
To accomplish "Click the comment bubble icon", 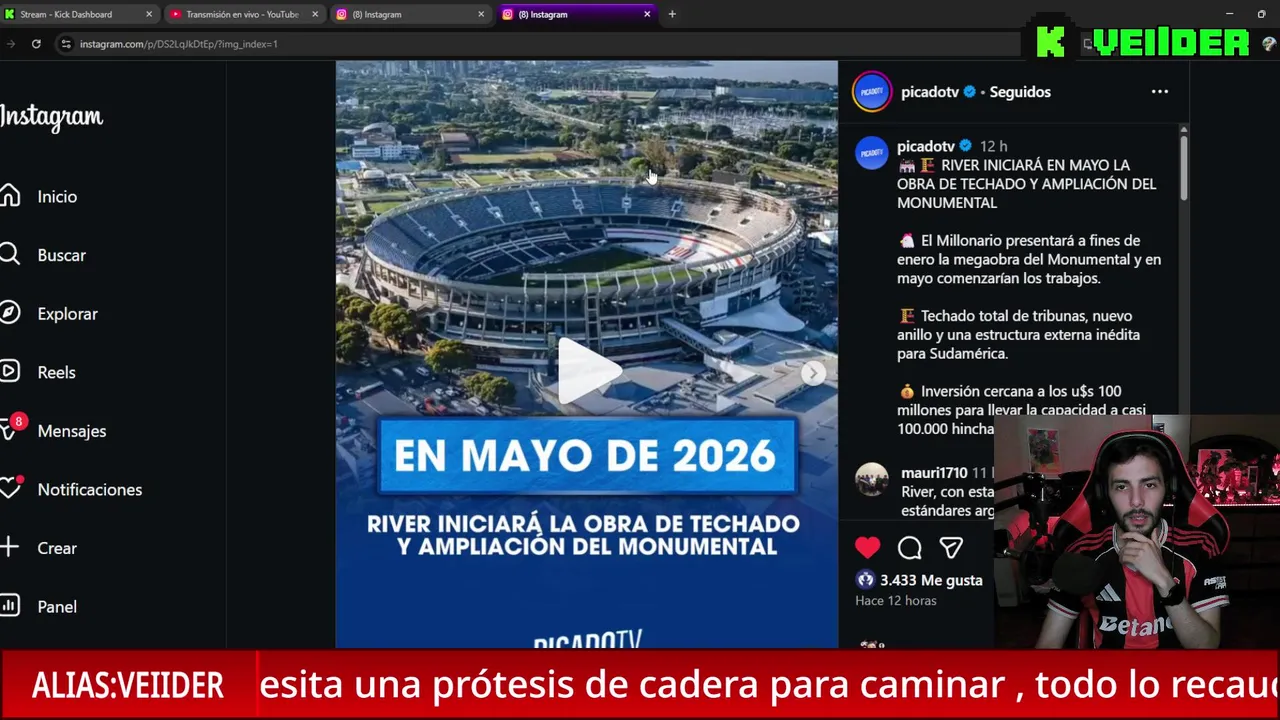I will [909, 548].
